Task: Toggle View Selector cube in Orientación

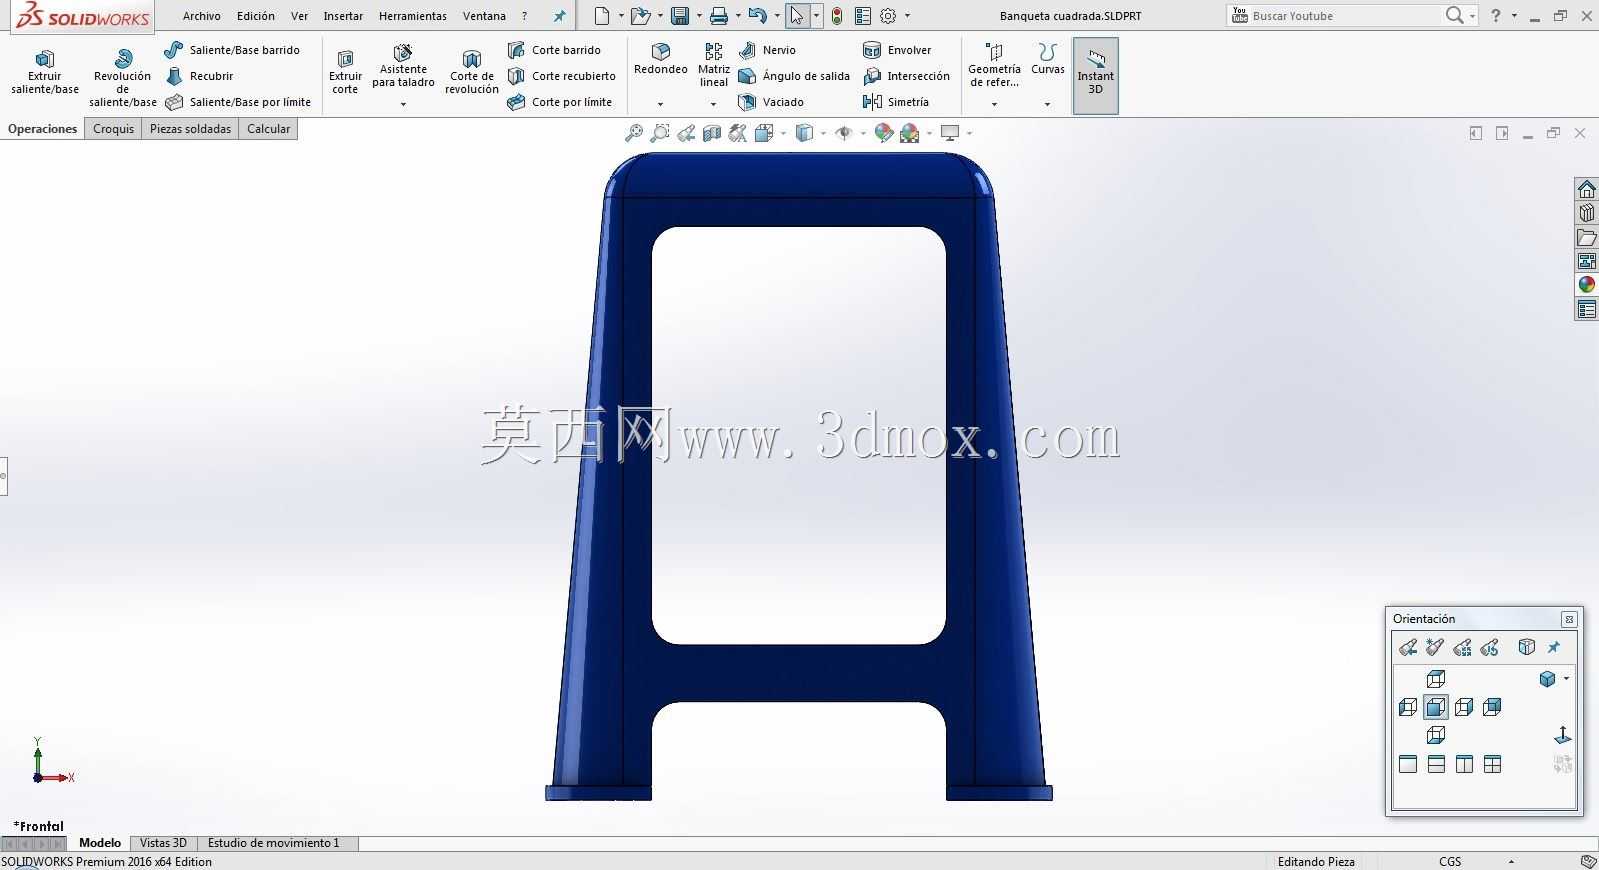Action: [1526, 647]
